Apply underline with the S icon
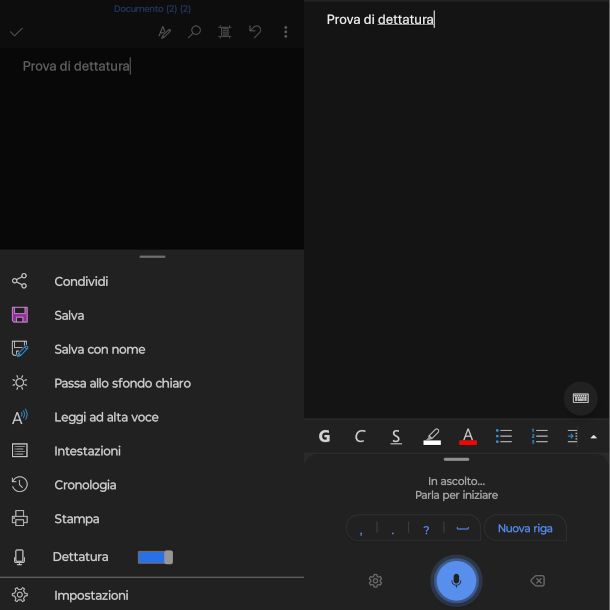 [396, 437]
